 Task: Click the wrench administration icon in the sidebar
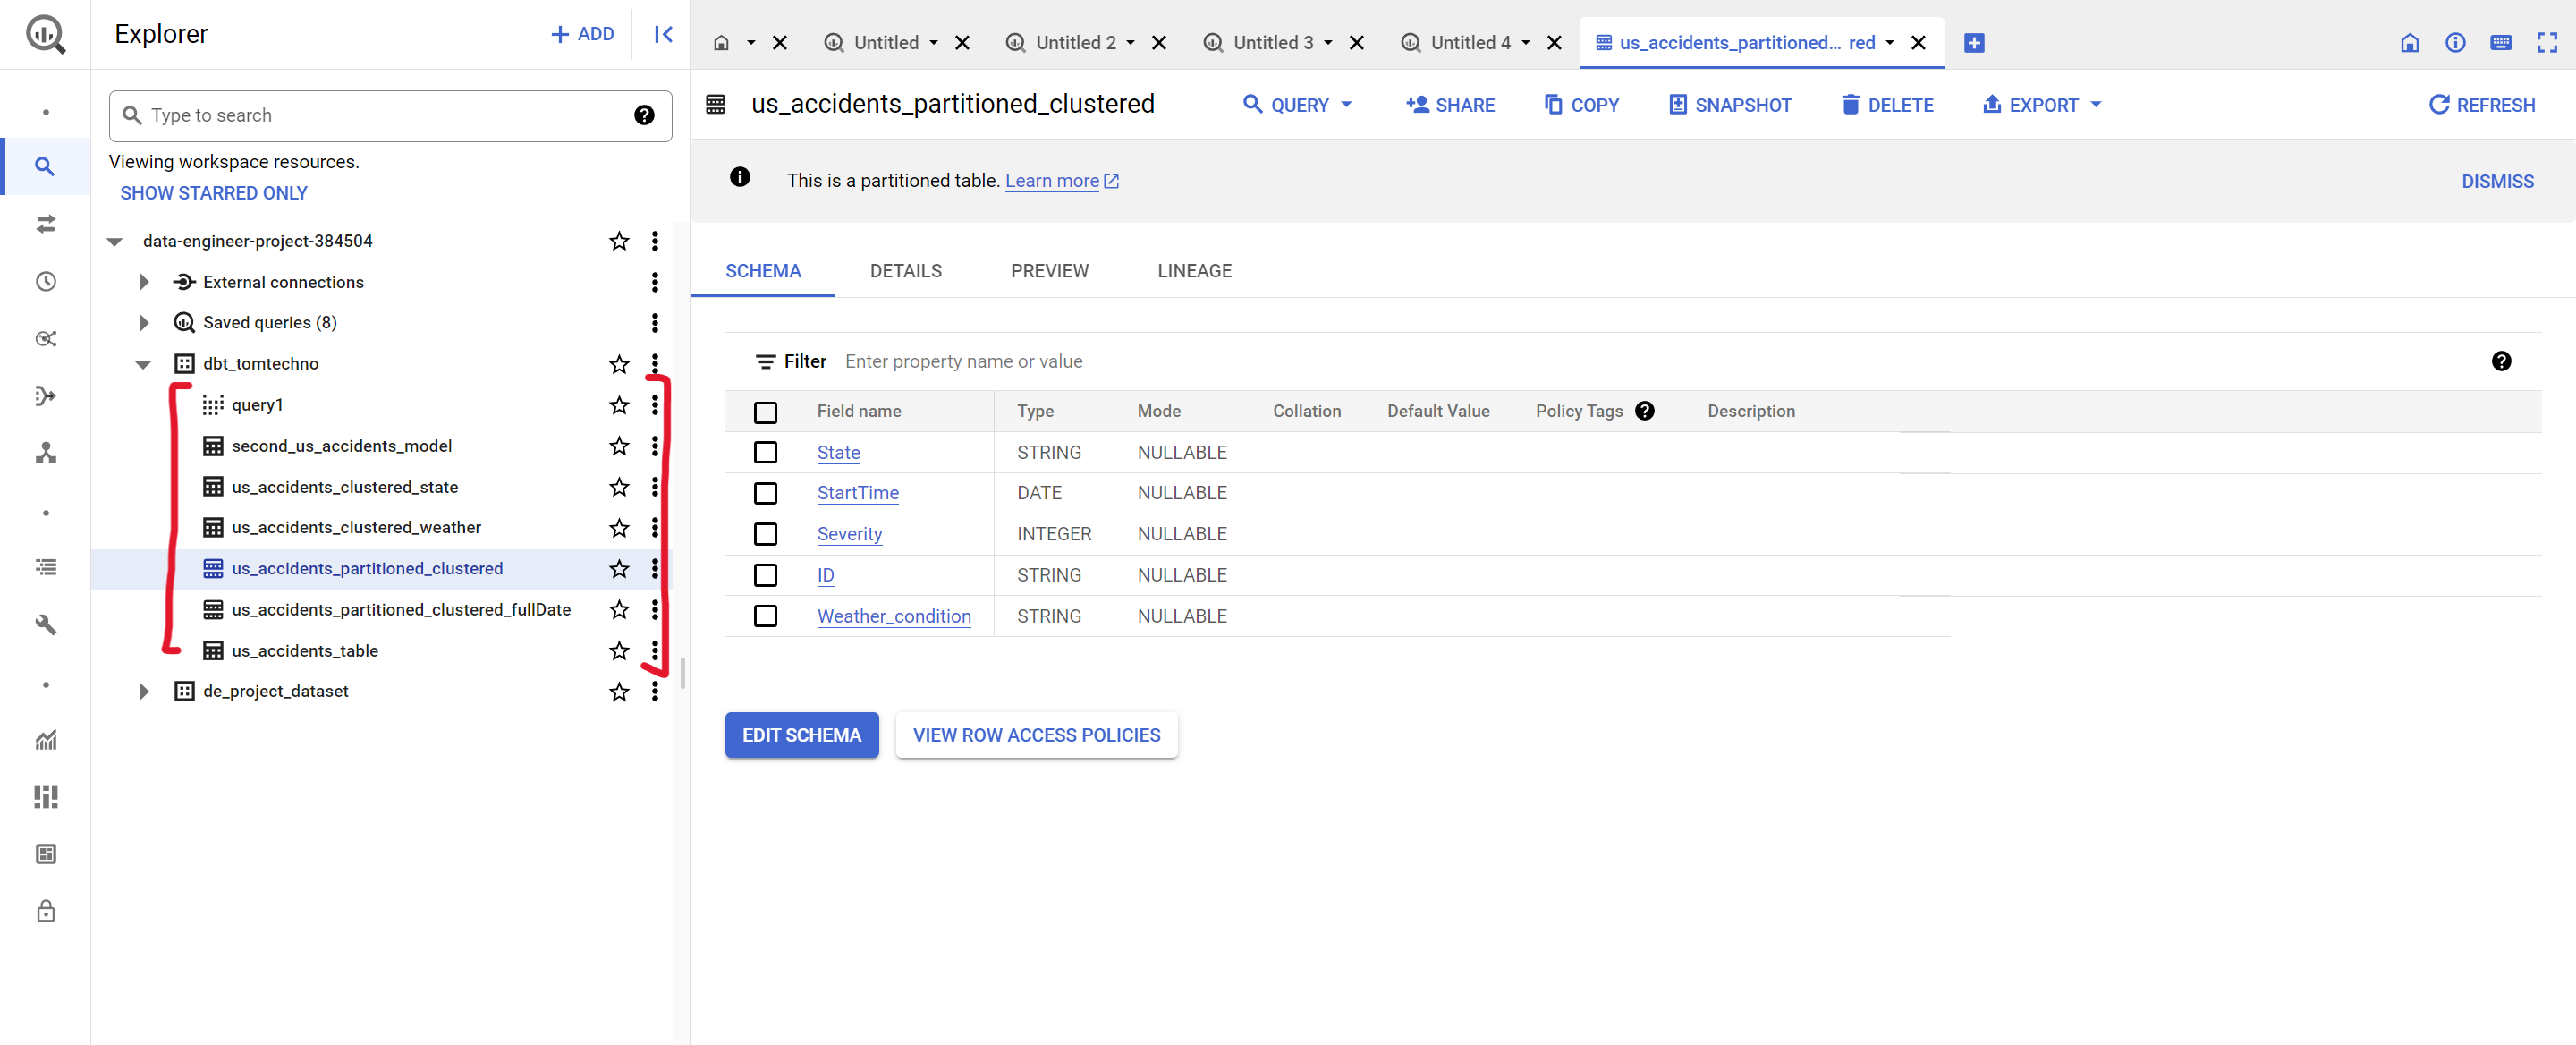pyautogui.click(x=46, y=625)
